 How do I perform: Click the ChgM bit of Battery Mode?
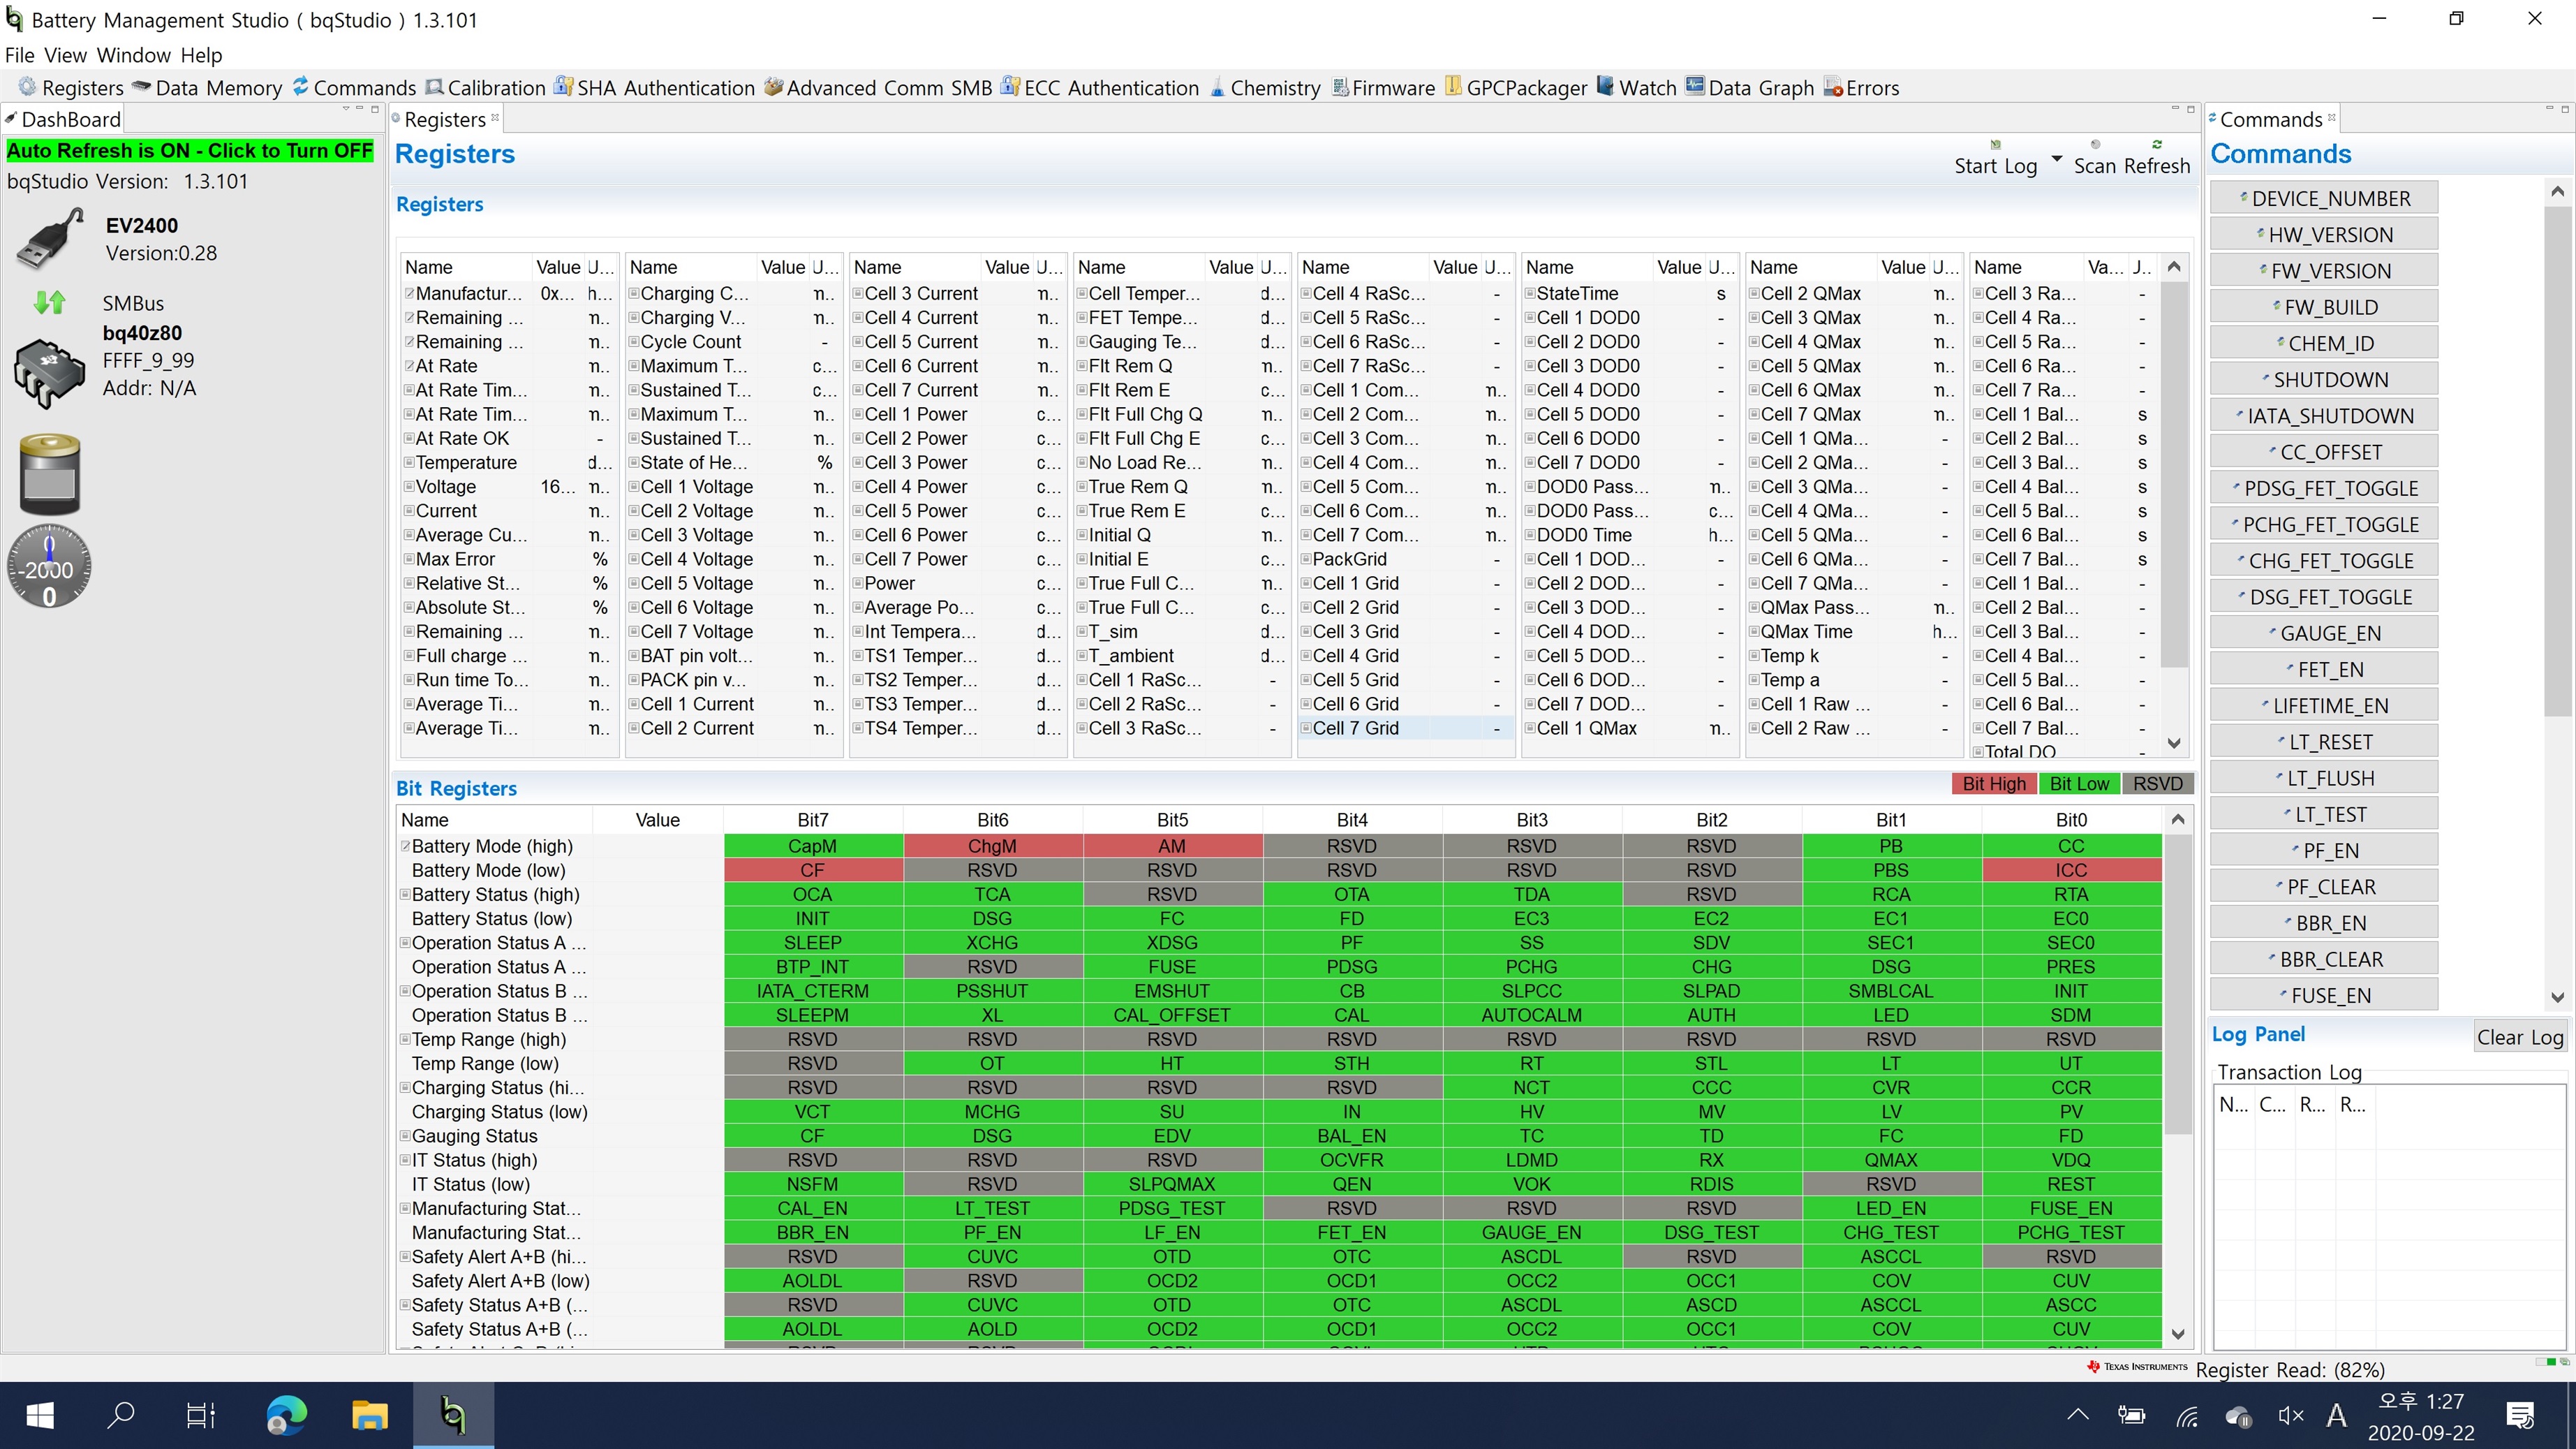992,846
